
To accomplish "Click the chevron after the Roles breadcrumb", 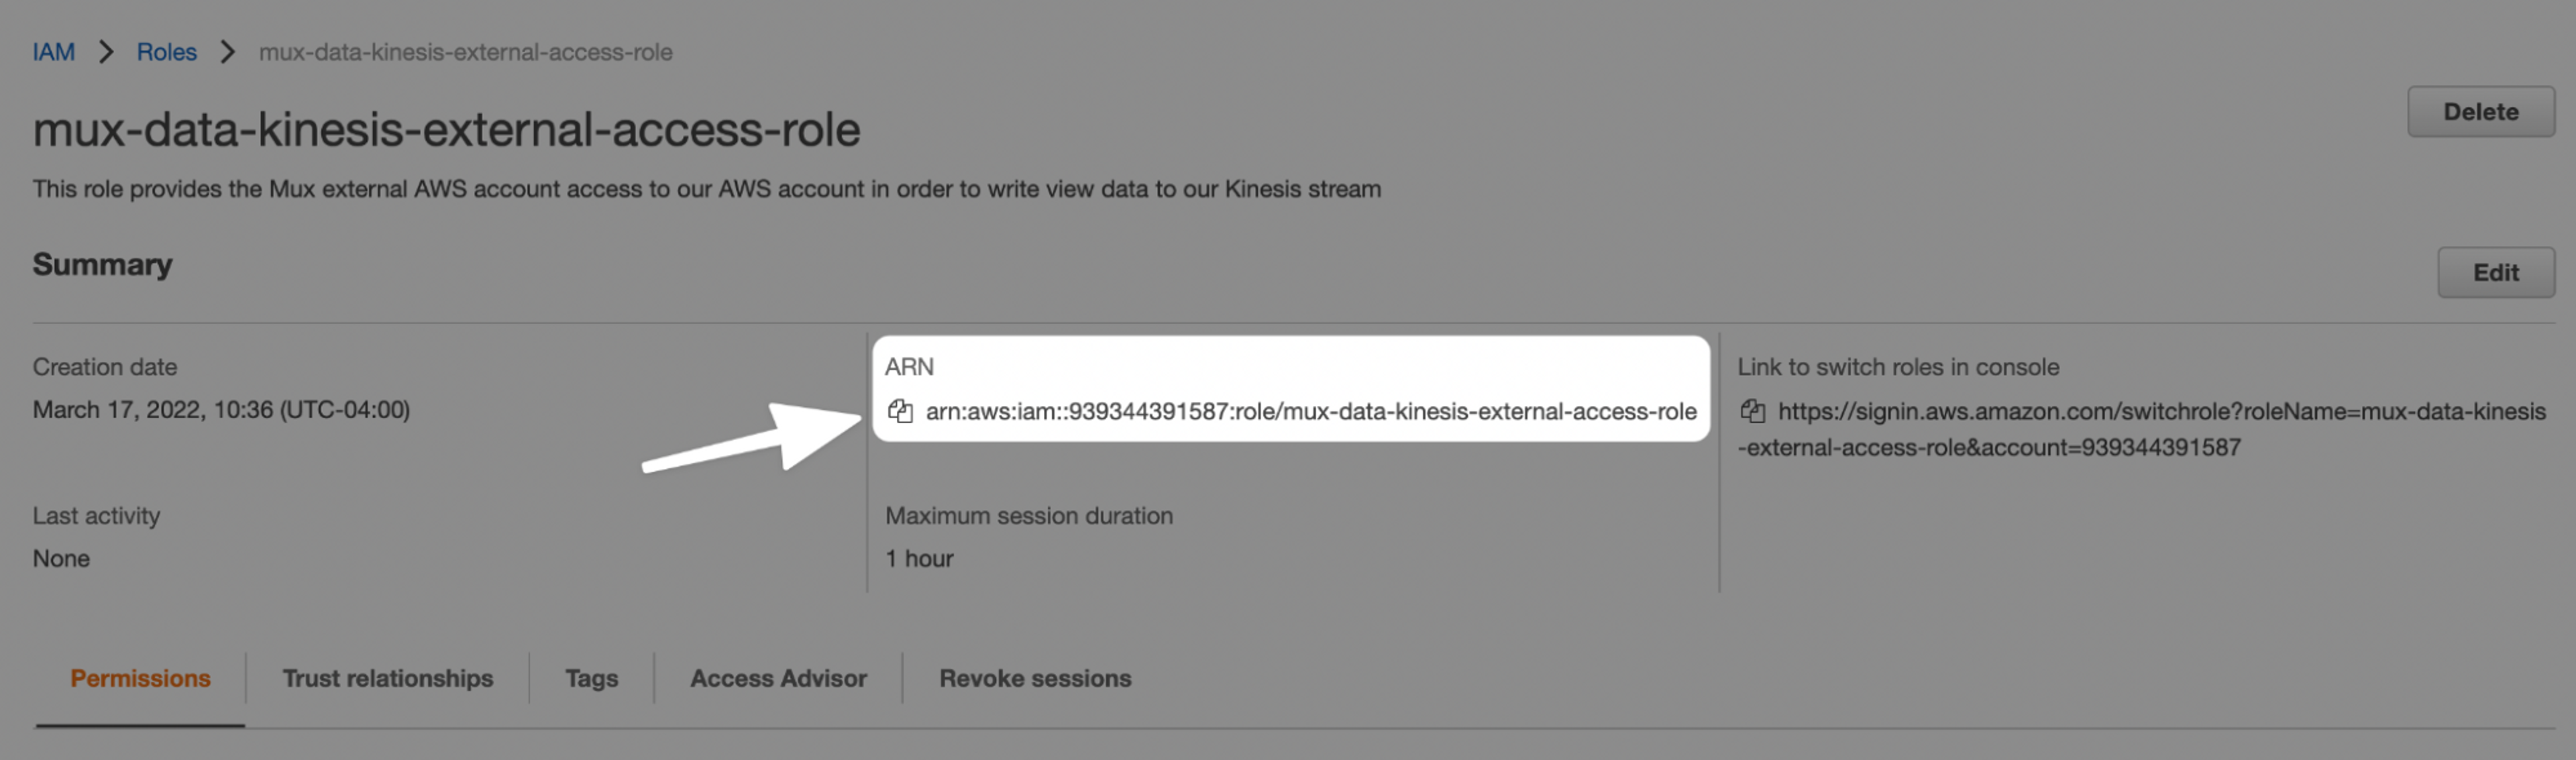I will coord(228,52).
